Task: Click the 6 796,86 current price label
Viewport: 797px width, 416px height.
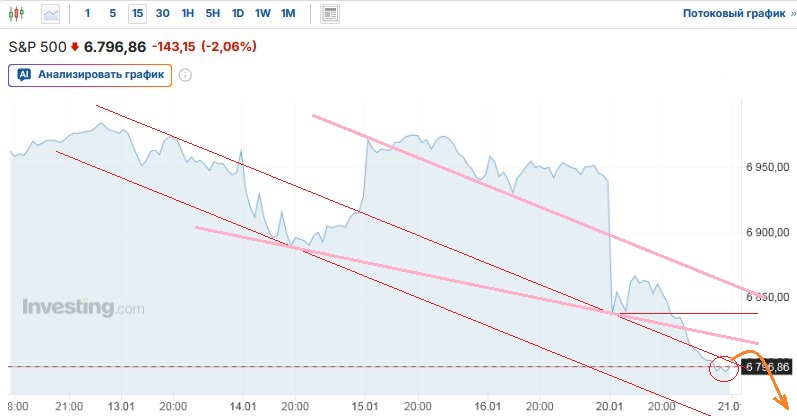Action: [767, 367]
